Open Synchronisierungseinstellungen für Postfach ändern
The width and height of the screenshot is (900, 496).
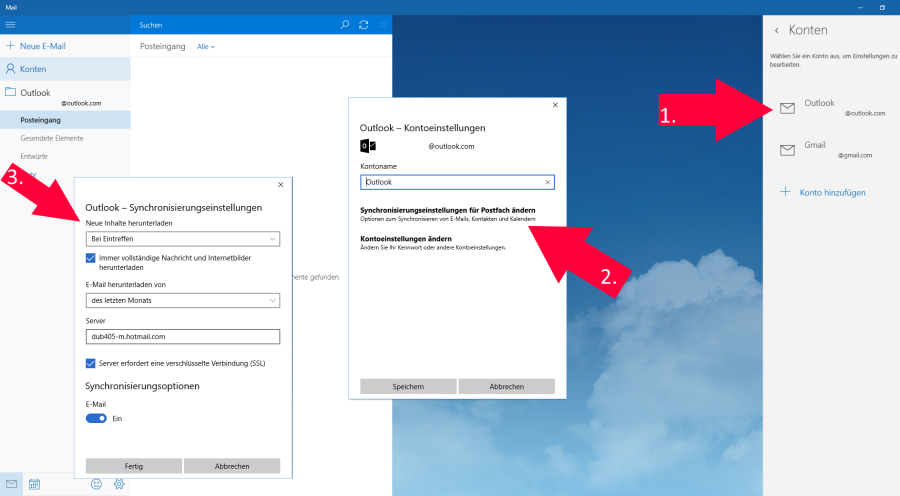point(448,214)
